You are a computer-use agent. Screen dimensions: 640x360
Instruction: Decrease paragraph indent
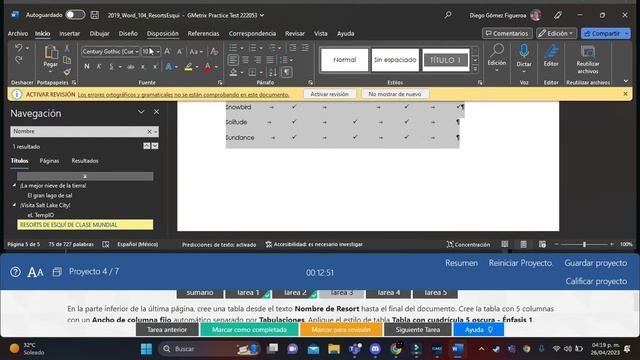click(293, 48)
